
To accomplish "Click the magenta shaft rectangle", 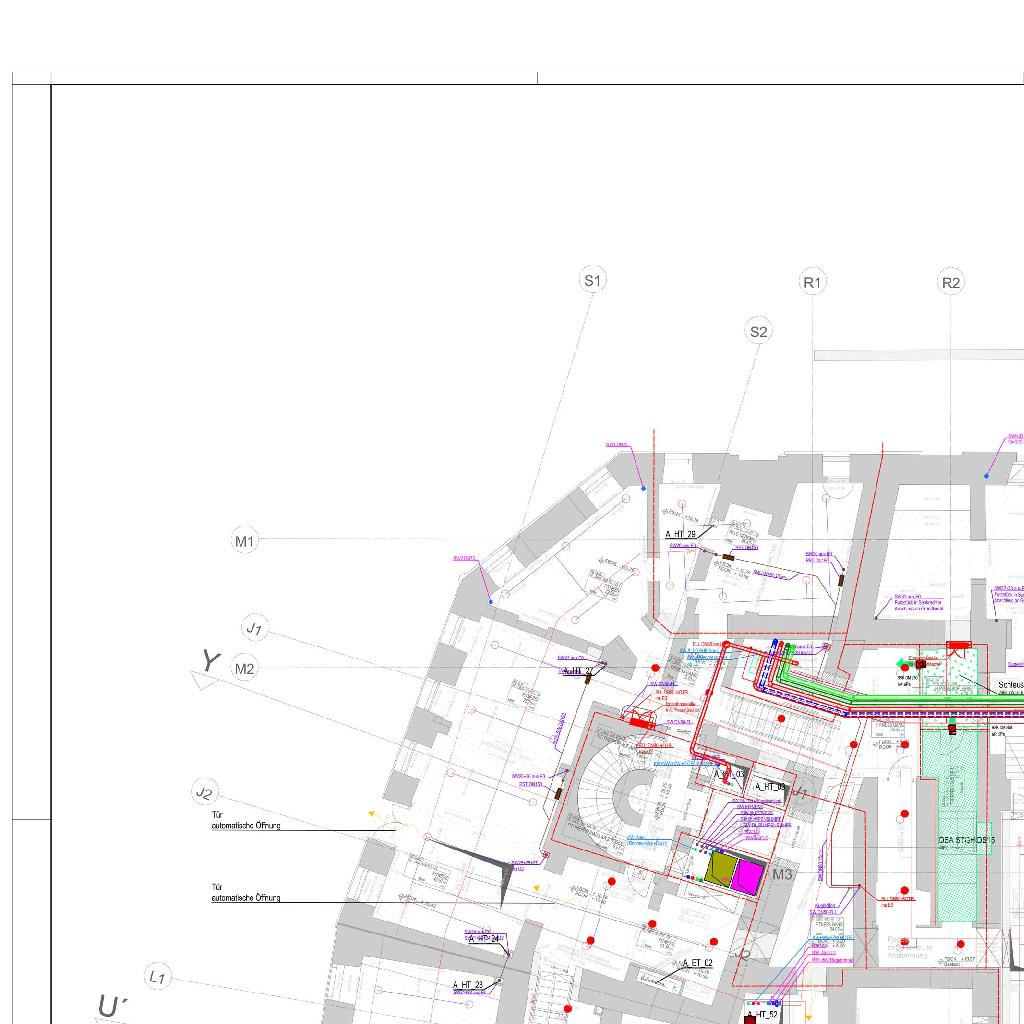I will click(746, 876).
